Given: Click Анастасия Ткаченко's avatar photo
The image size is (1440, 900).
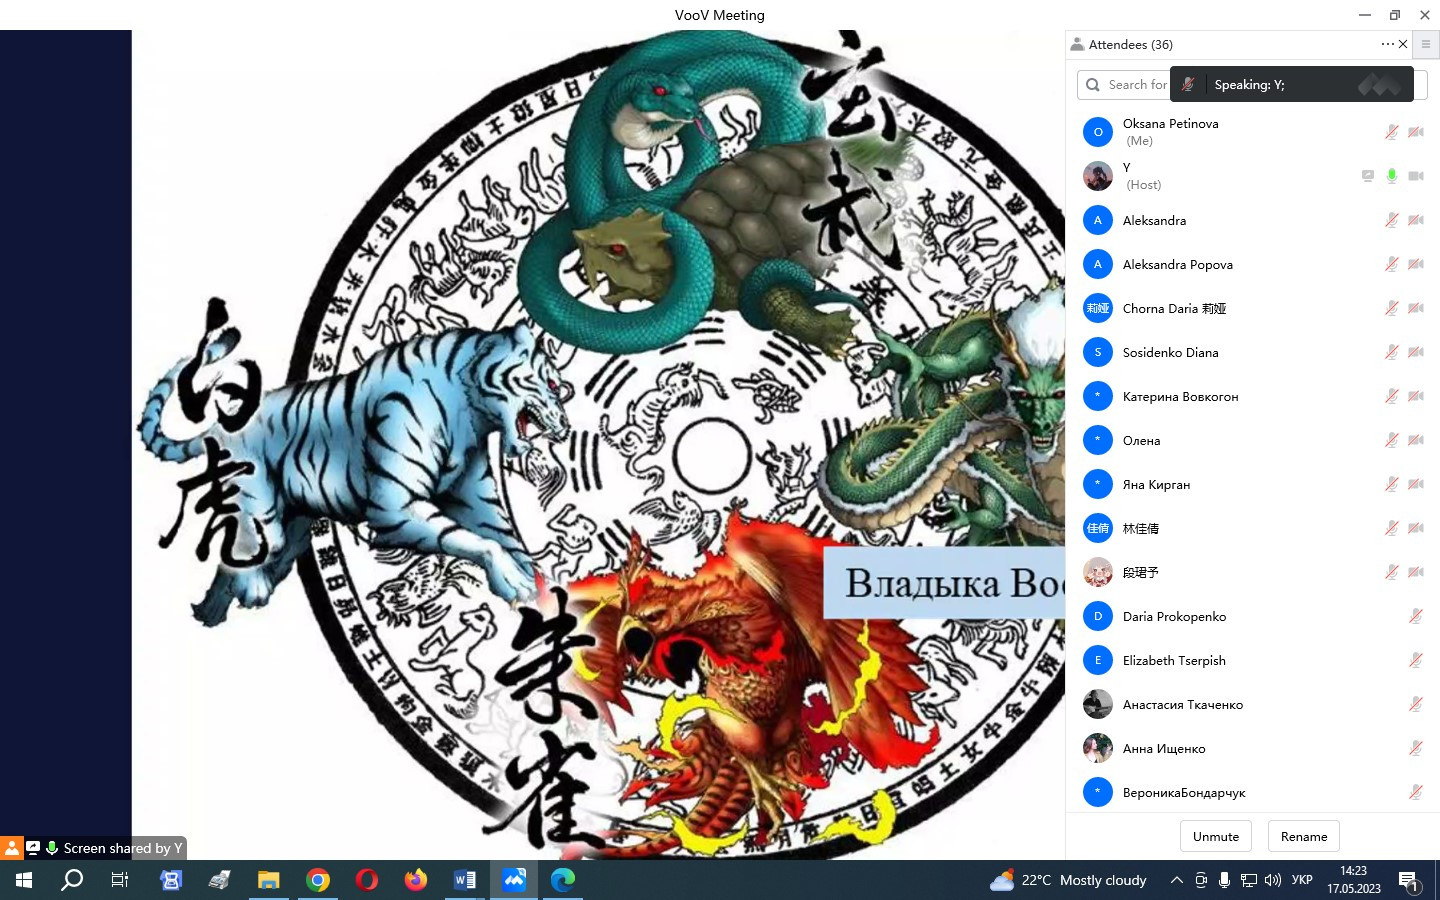Looking at the screenshot, I should click(1098, 704).
